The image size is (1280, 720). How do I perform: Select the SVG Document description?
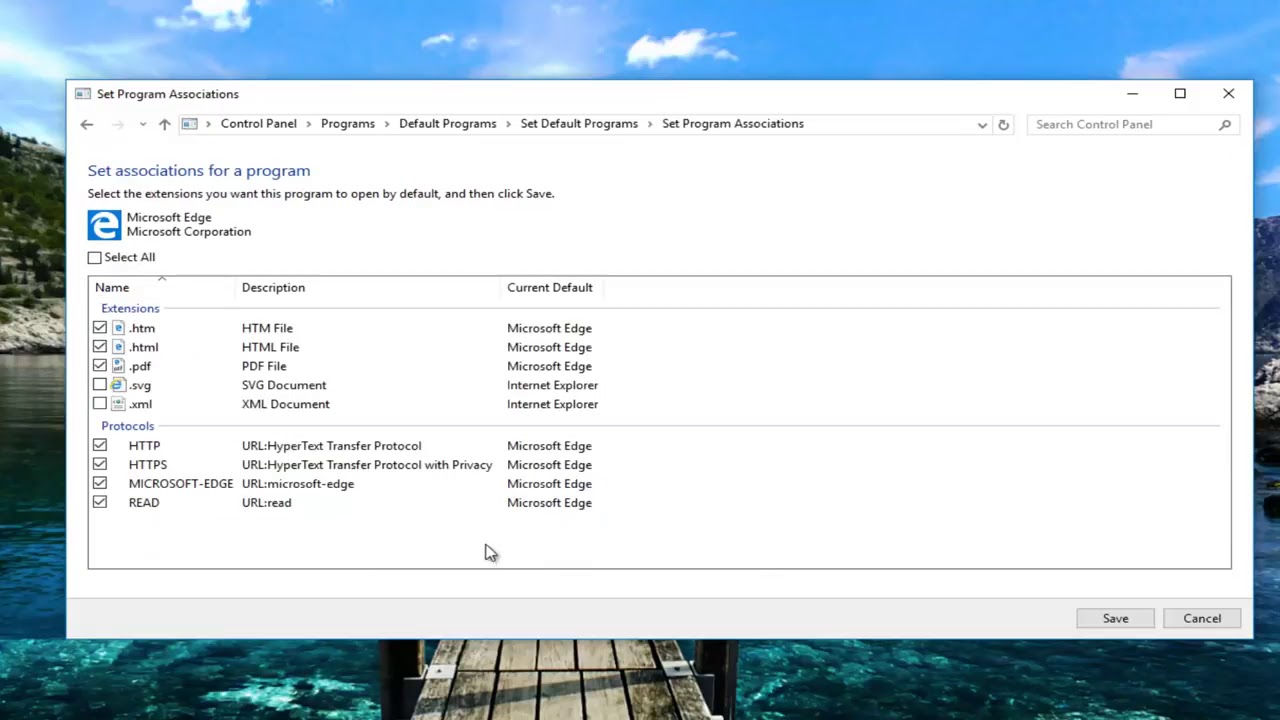tap(284, 385)
